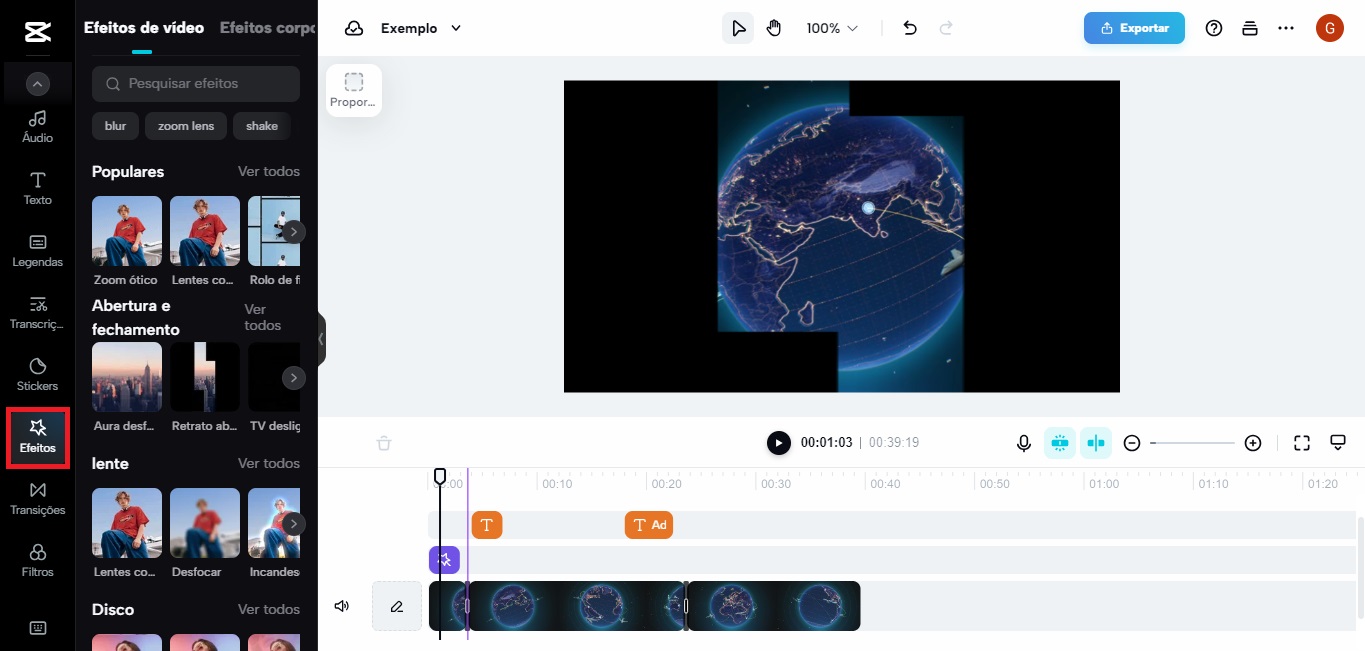
Task: Click the cloud save icon
Action: [x=354, y=28]
